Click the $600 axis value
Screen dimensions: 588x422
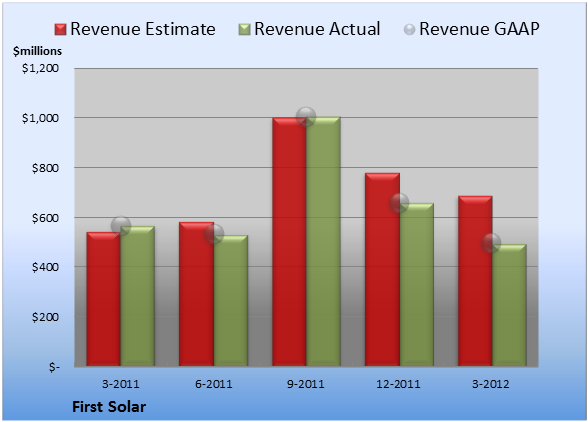45,218
